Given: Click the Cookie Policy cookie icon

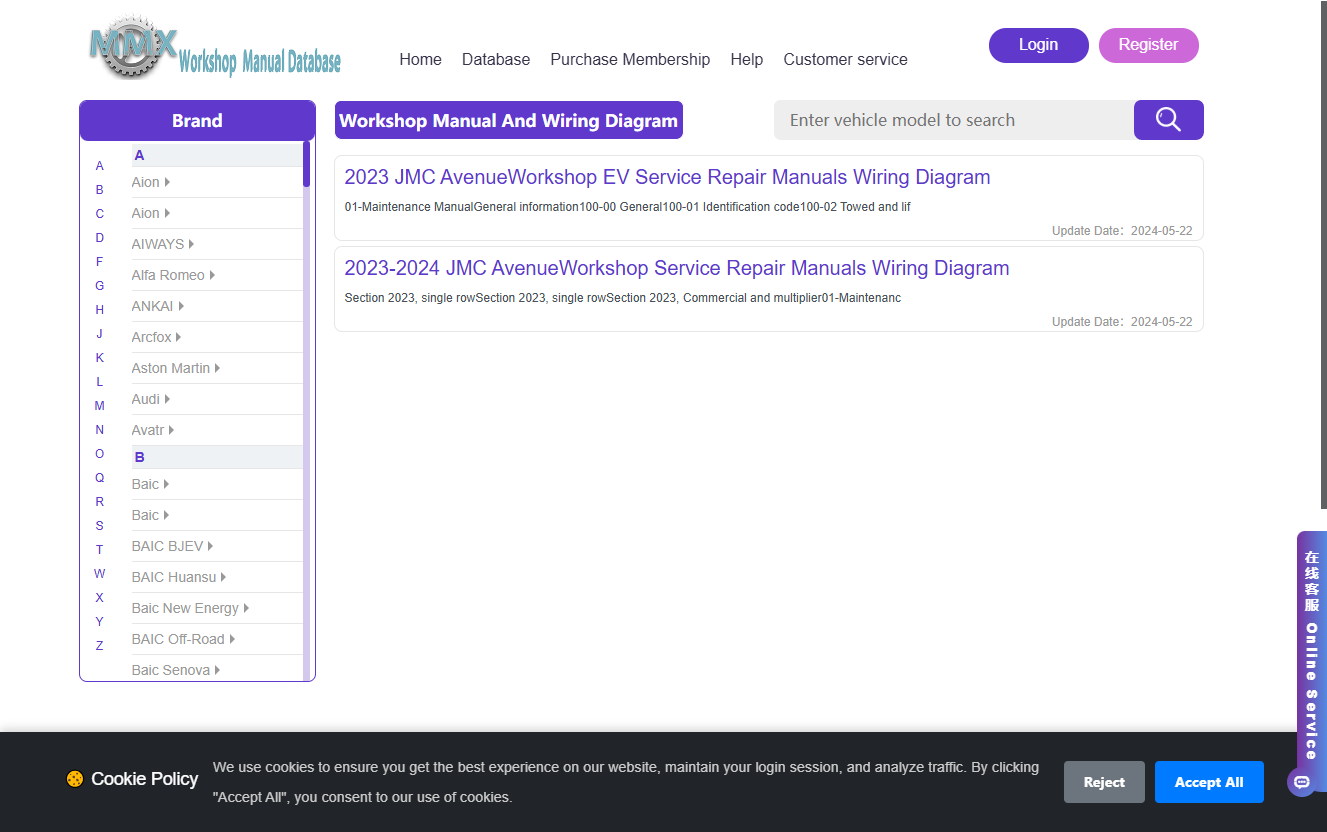Looking at the screenshot, I should pos(75,779).
